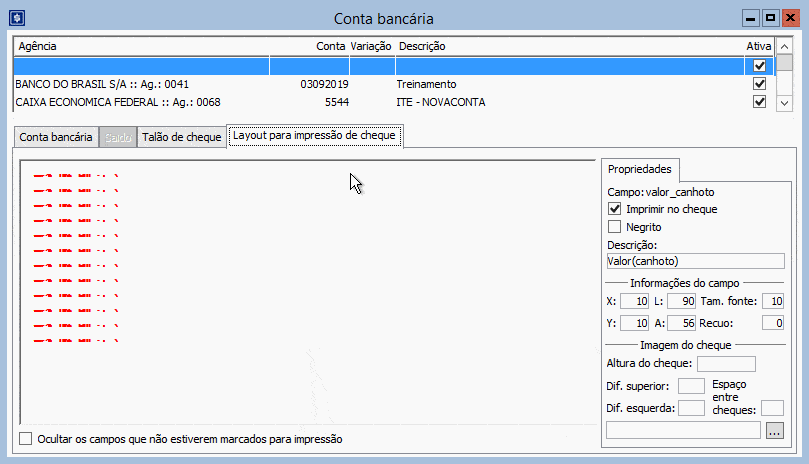Toggle the Imprimir no cheque checkbox
Image resolution: width=809 pixels, height=464 pixels.
point(615,209)
